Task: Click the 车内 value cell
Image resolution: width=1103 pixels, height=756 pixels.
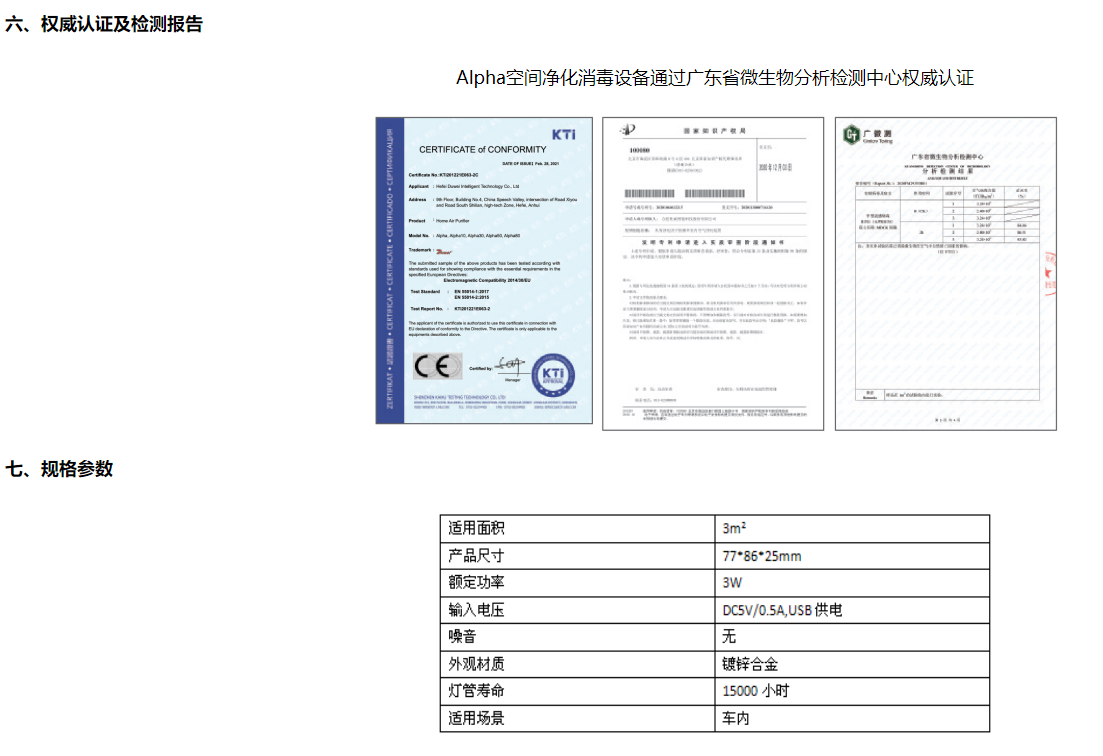Action: click(x=853, y=719)
